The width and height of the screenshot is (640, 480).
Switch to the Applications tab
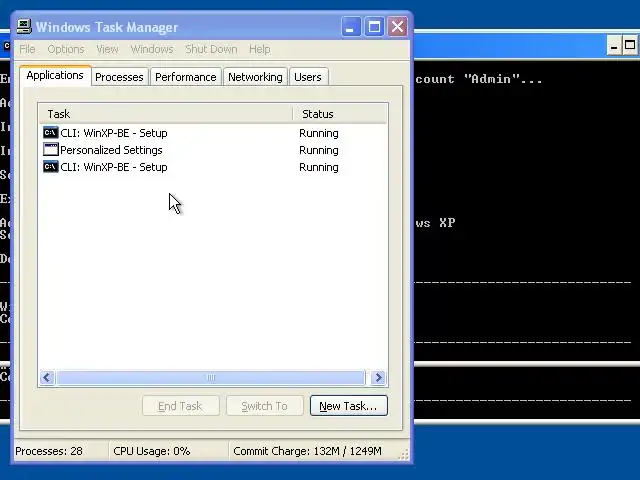click(55, 76)
